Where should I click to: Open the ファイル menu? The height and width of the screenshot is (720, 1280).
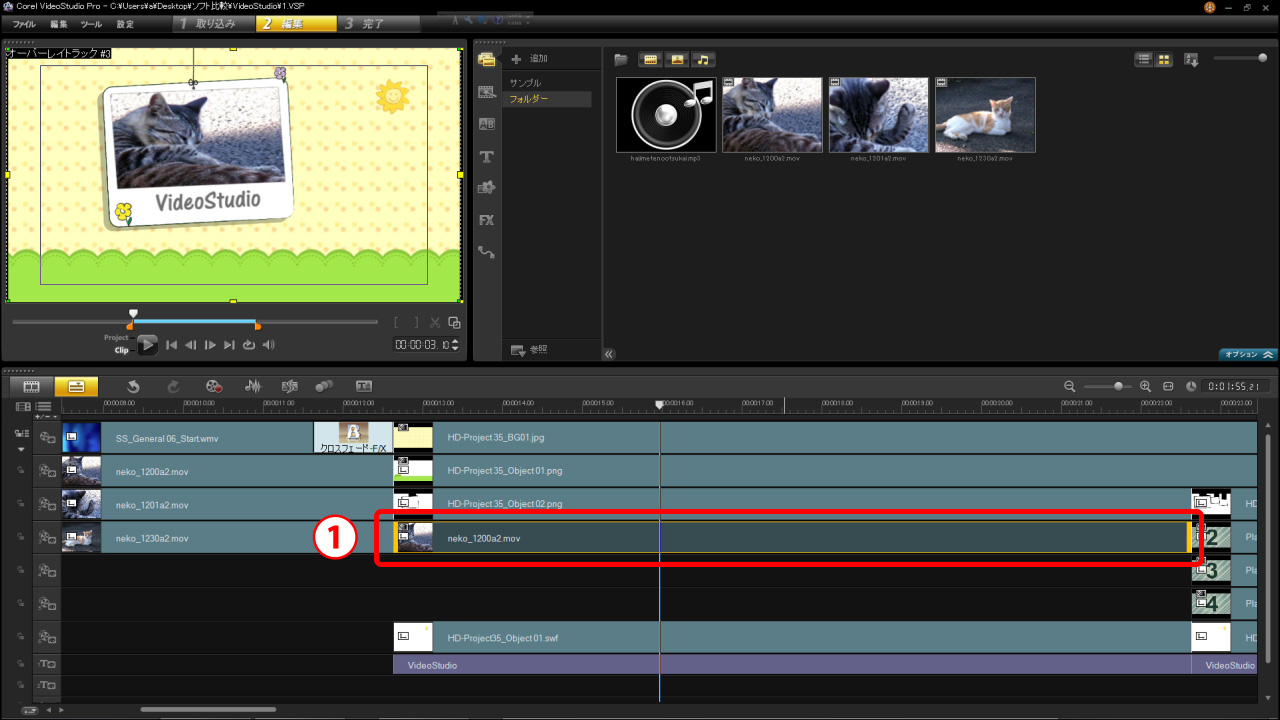[24, 23]
